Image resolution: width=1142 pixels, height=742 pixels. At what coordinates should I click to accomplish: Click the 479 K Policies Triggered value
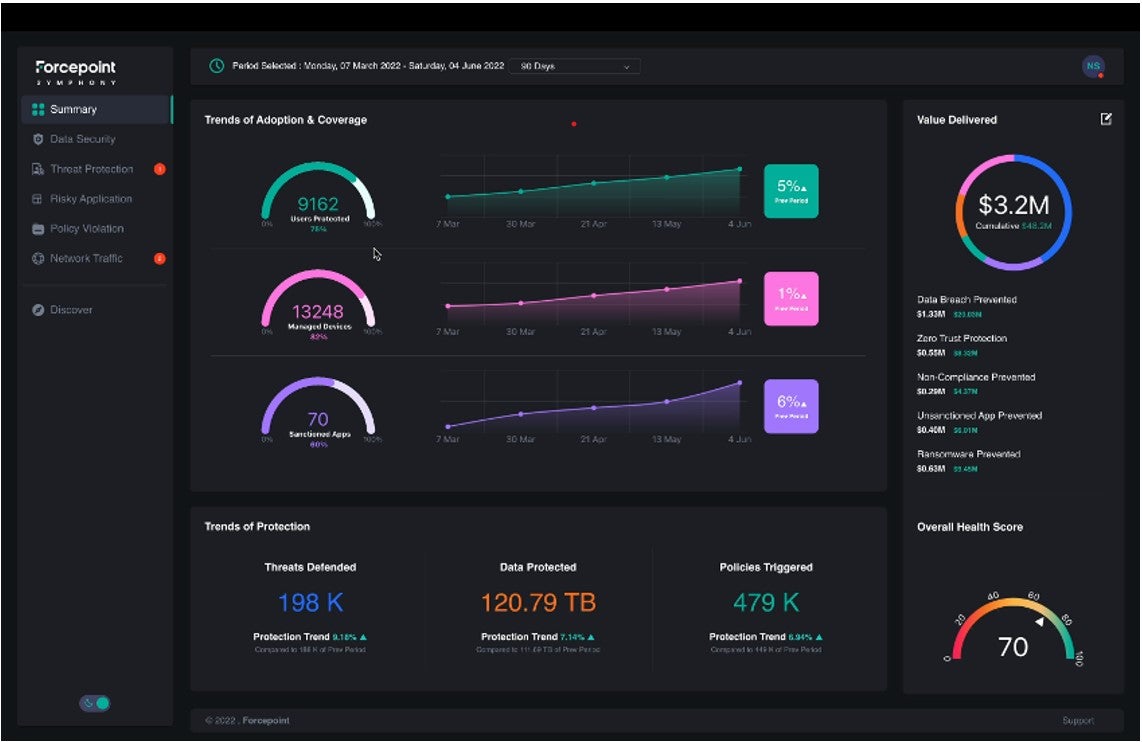766,602
